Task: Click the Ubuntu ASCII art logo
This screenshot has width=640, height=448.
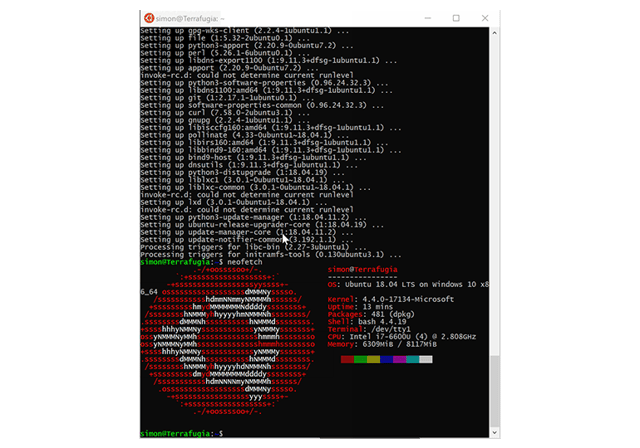Action: point(227,340)
